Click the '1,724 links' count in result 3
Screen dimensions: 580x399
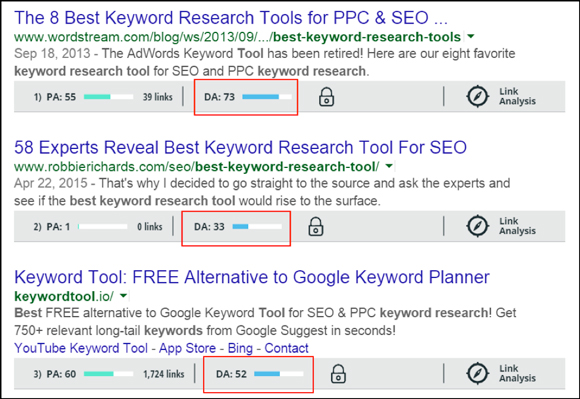pyautogui.click(x=163, y=374)
